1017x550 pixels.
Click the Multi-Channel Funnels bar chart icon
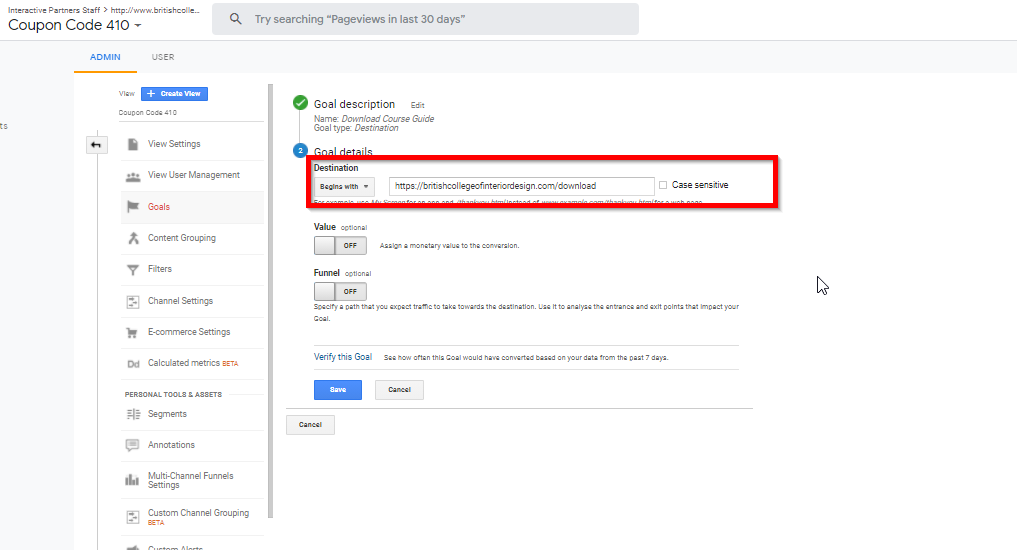(132, 480)
